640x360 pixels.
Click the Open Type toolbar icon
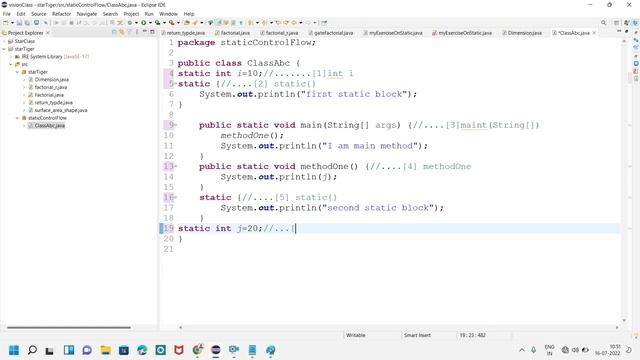187,23
